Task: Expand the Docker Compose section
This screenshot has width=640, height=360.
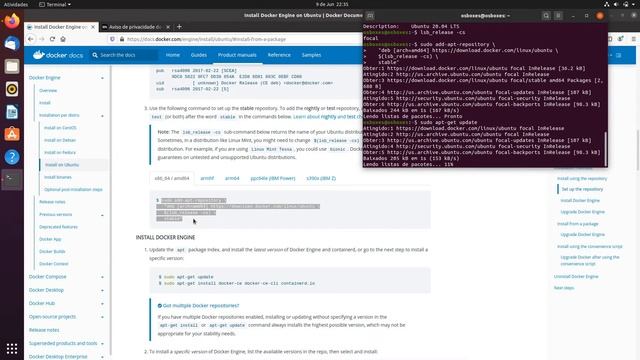Action: pyautogui.click(x=102, y=277)
